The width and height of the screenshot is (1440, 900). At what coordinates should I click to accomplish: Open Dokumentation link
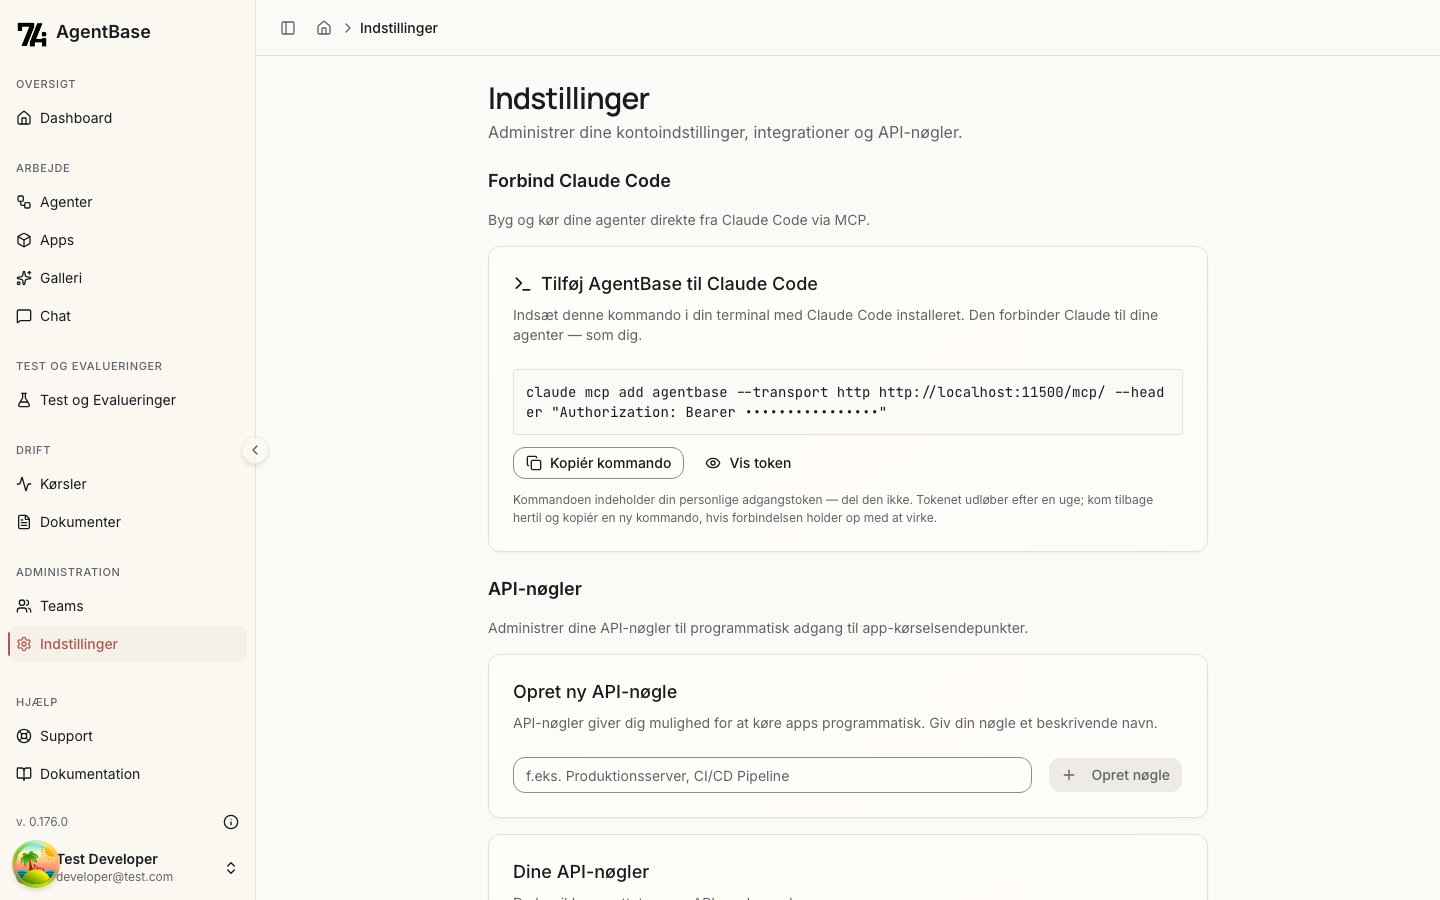click(127, 774)
